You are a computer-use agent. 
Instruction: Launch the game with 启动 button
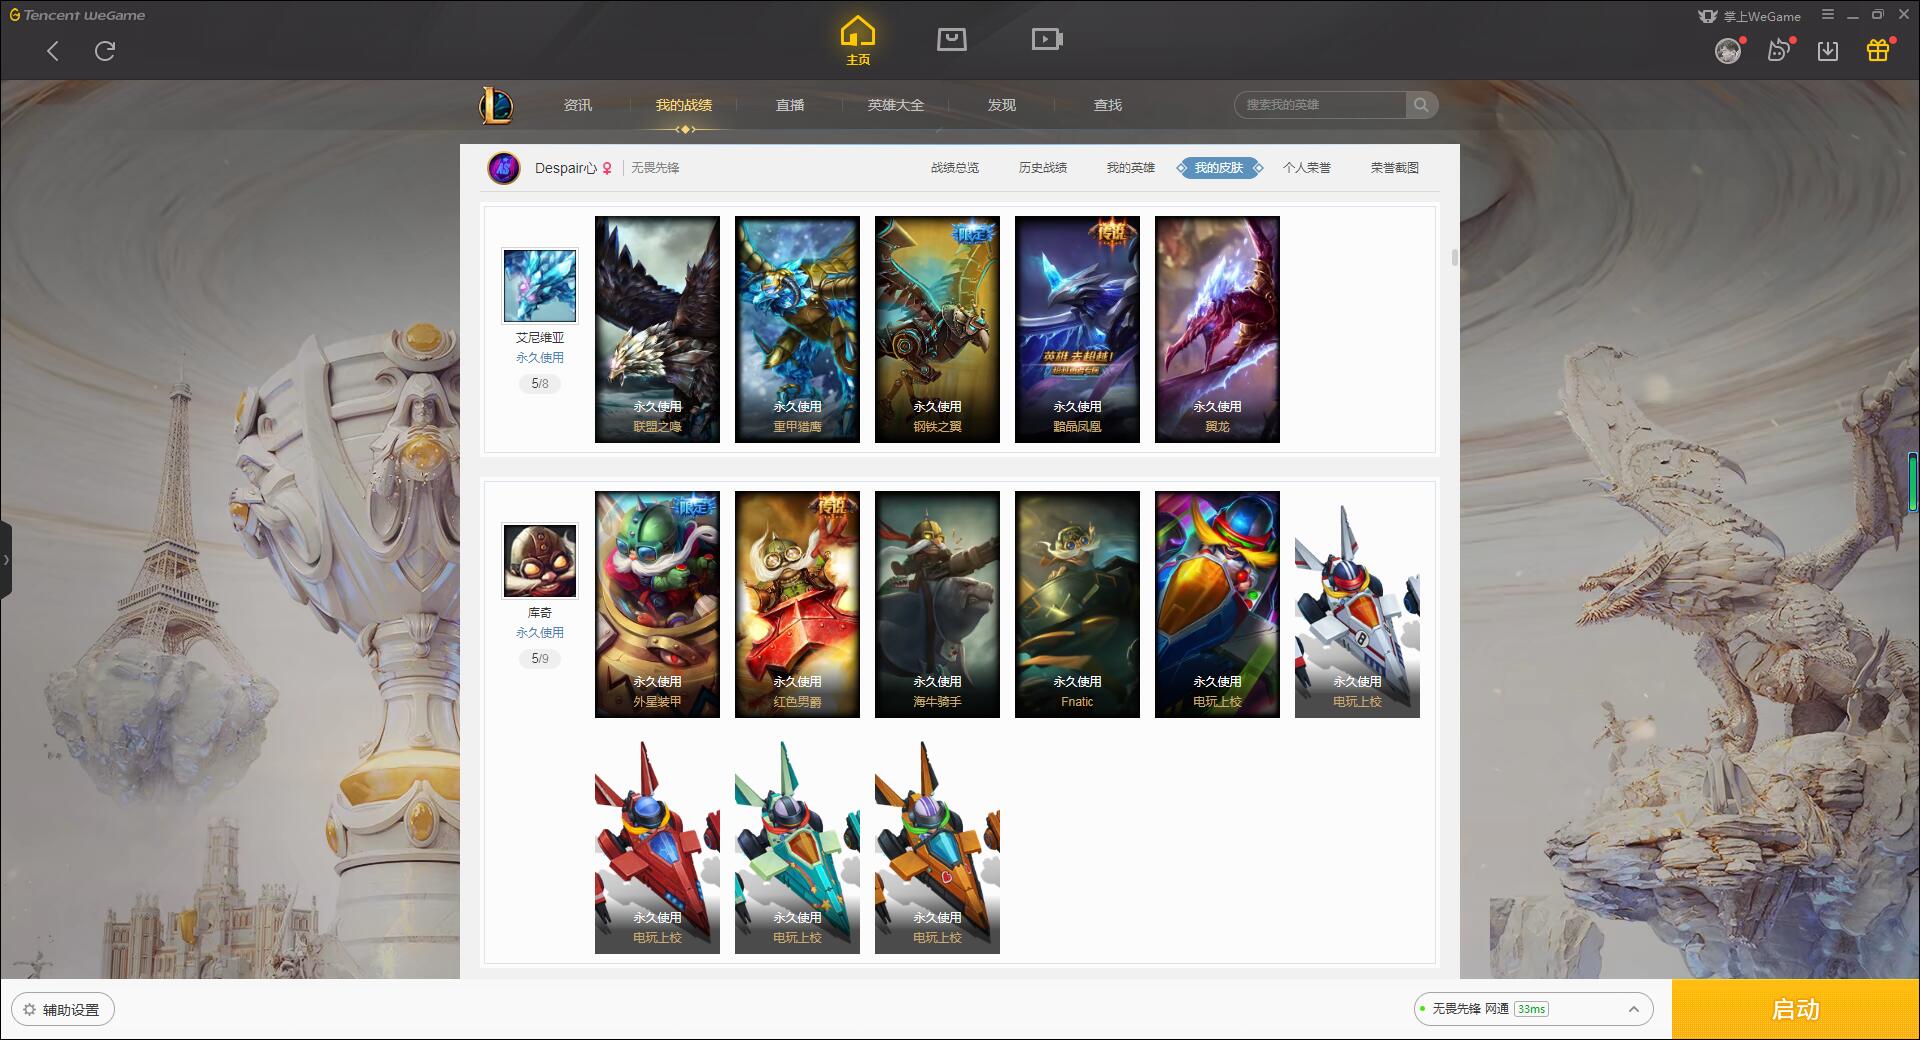(x=1796, y=1009)
